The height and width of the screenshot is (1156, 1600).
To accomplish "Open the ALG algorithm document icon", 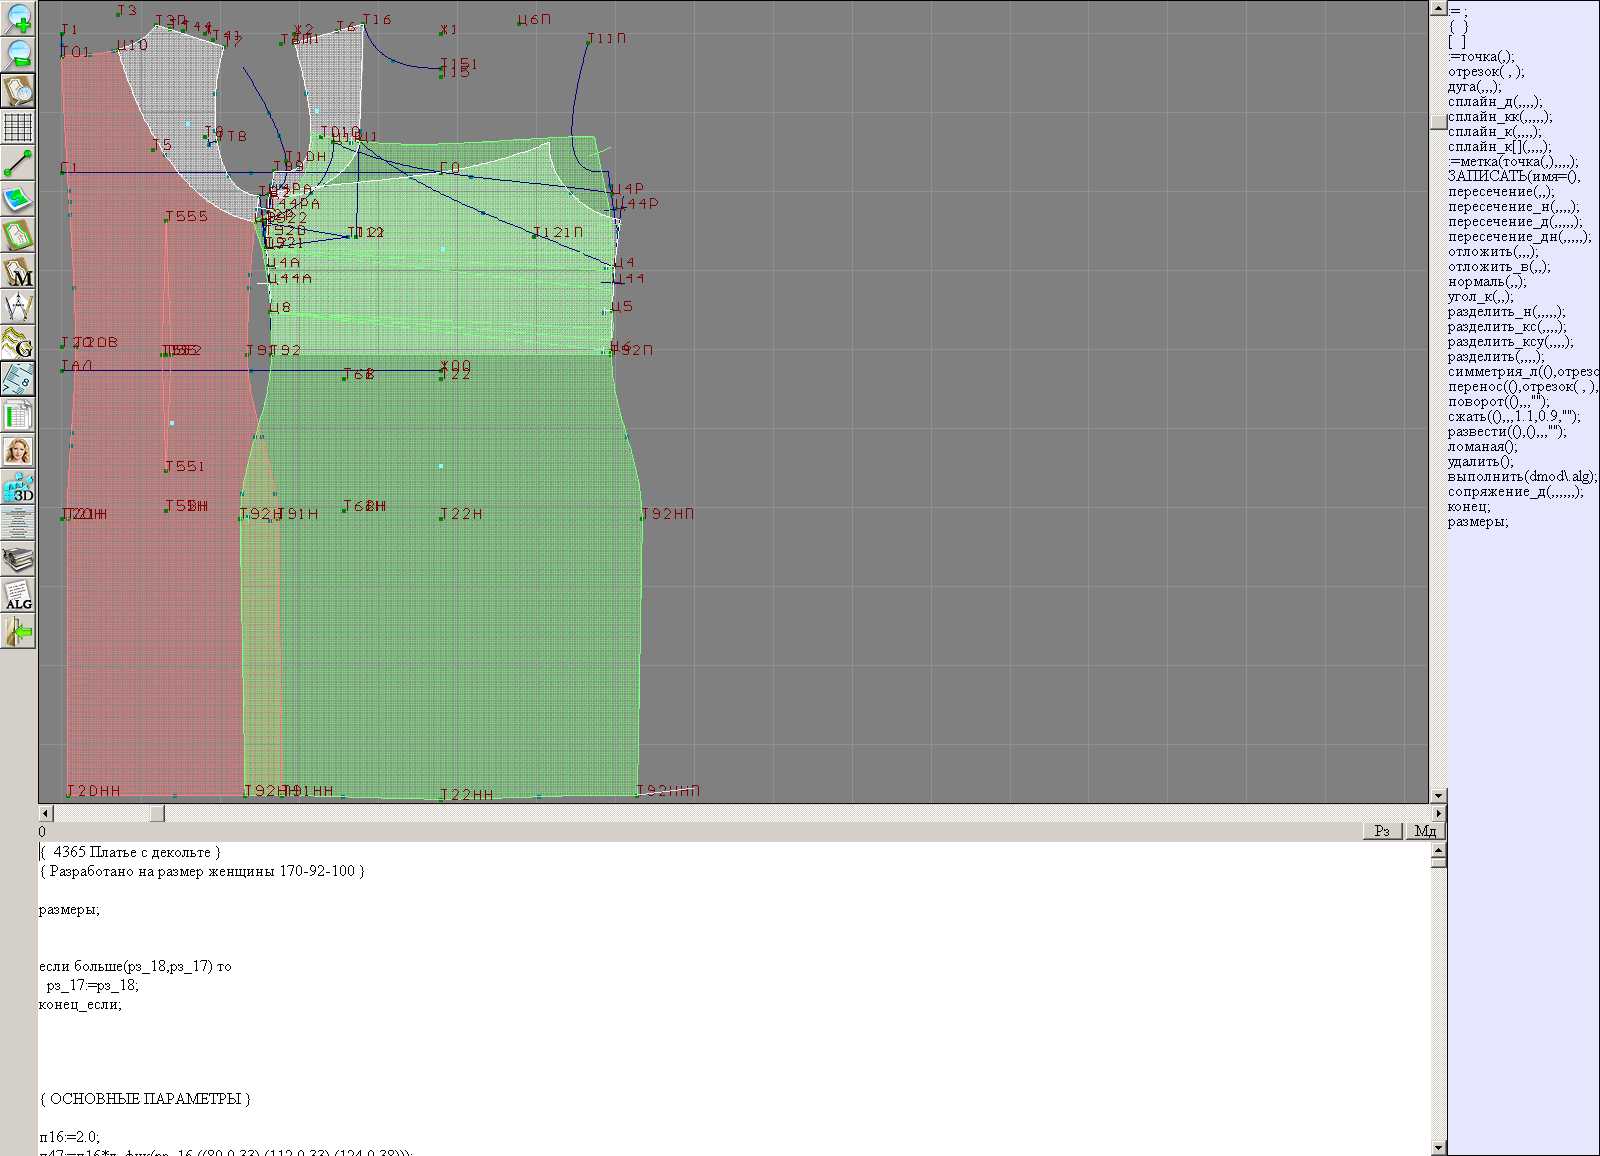I will pos(18,595).
